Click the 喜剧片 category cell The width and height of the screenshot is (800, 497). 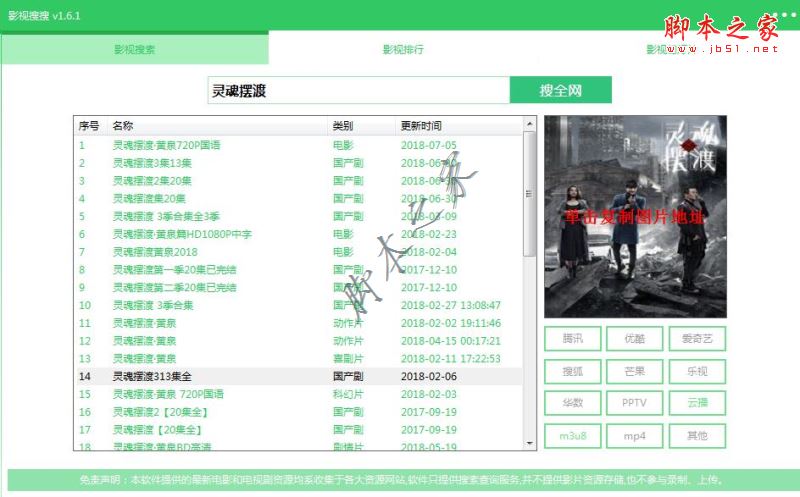(348, 359)
